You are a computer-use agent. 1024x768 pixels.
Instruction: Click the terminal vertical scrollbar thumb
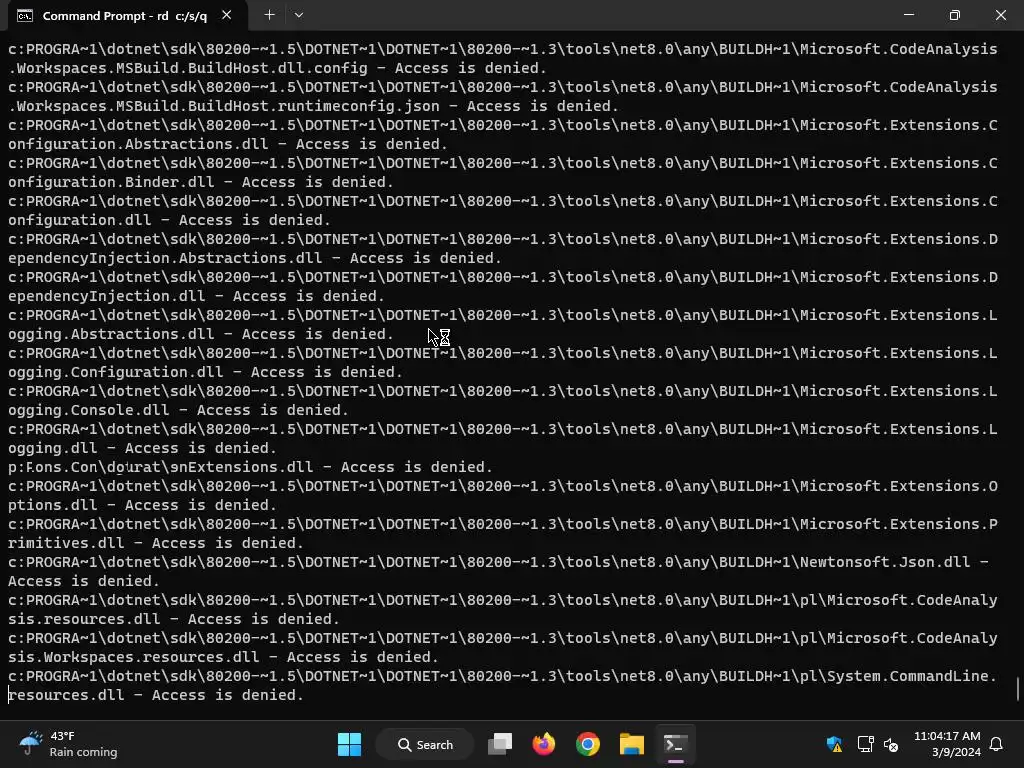(x=1017, y=690)
